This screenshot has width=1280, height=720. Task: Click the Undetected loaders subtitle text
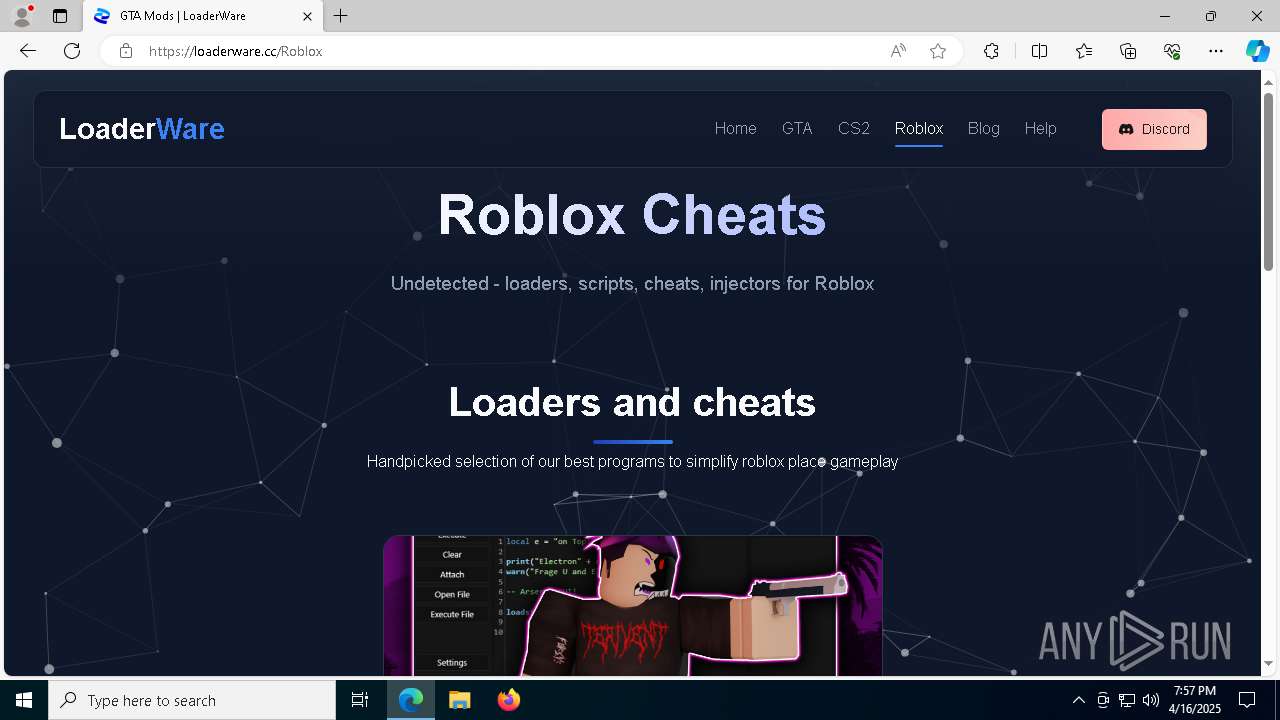point(632,283)
